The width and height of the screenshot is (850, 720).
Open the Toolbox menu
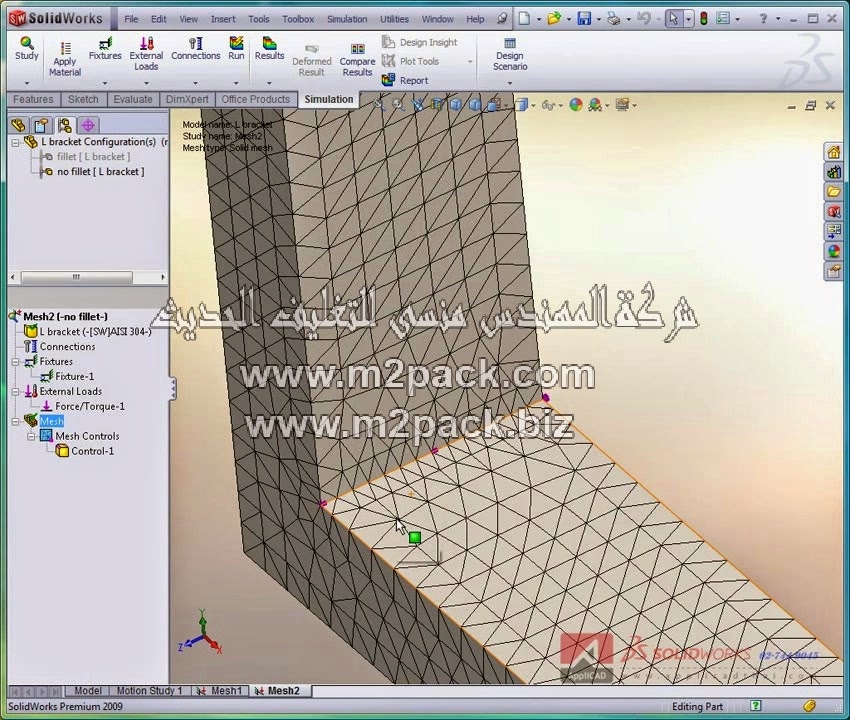coord(298,19)
